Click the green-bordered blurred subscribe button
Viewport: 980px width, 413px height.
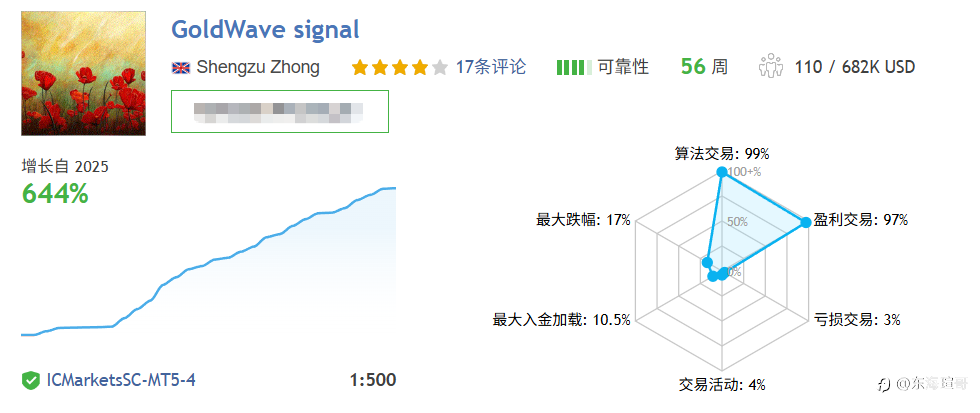(x=280, y=111)
